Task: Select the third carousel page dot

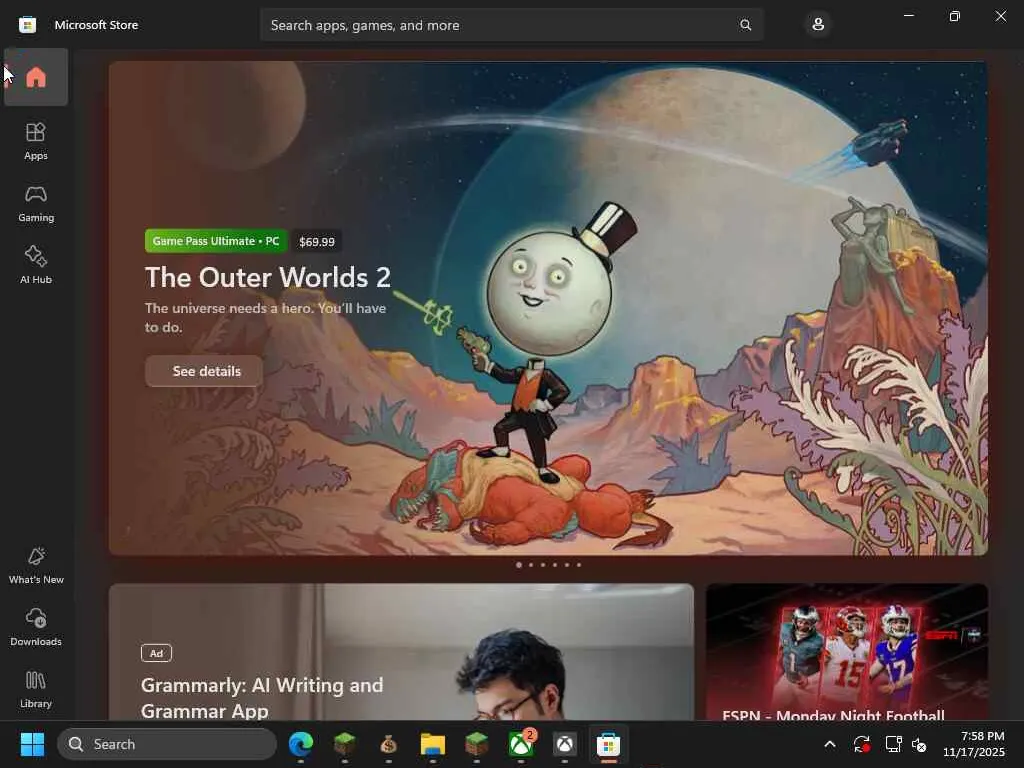Action: click(x=543, y=565)
